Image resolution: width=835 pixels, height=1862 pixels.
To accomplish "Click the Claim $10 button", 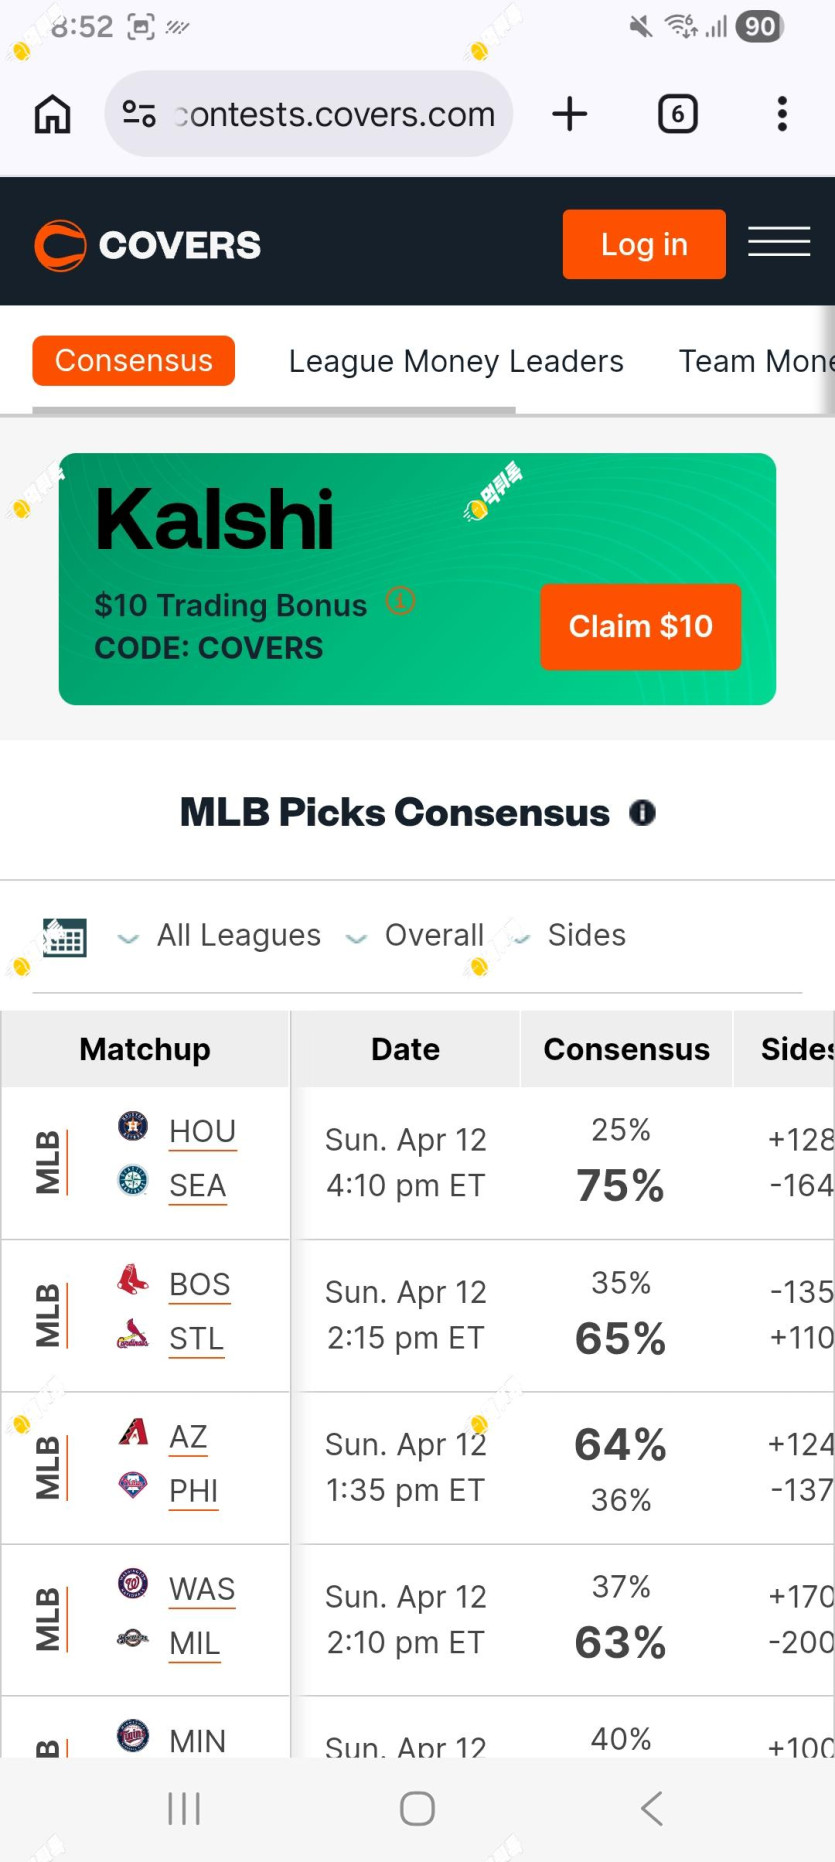I will click(641, 626).
